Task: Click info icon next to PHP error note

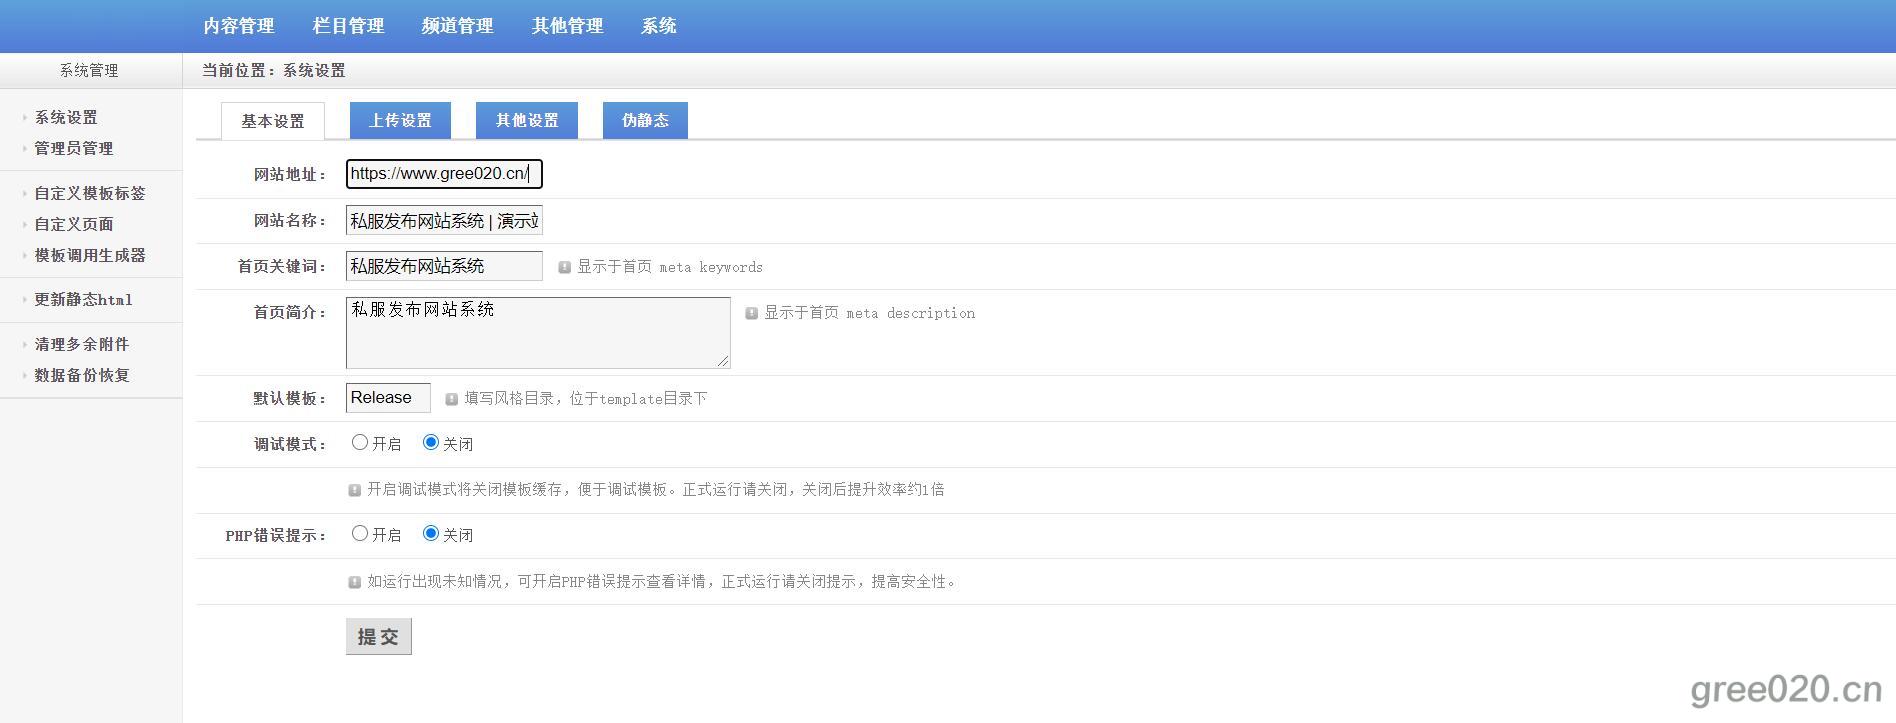Action: coord(354,582)
